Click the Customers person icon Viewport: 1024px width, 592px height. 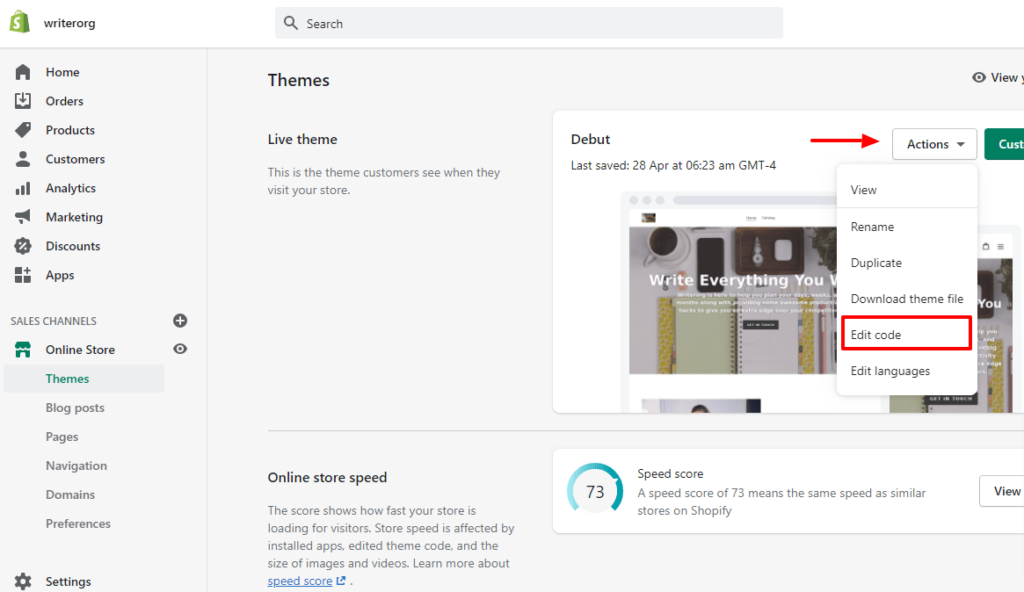(x=23, y=159)
